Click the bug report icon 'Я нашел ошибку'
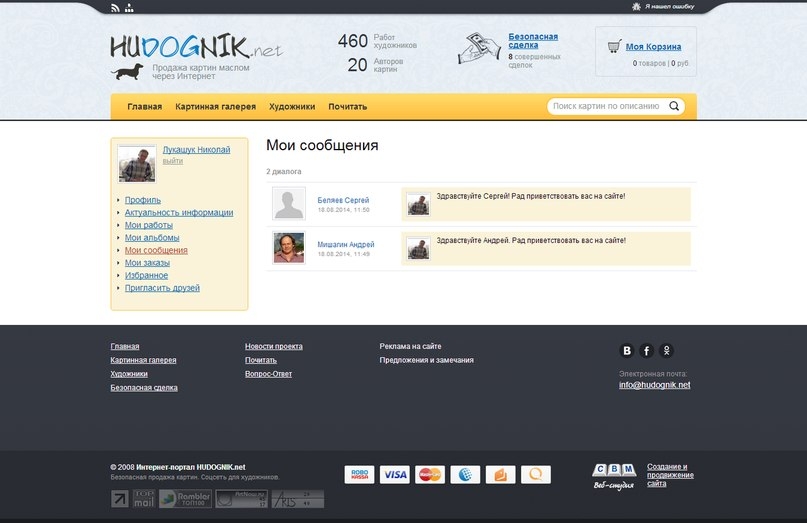 637,6
